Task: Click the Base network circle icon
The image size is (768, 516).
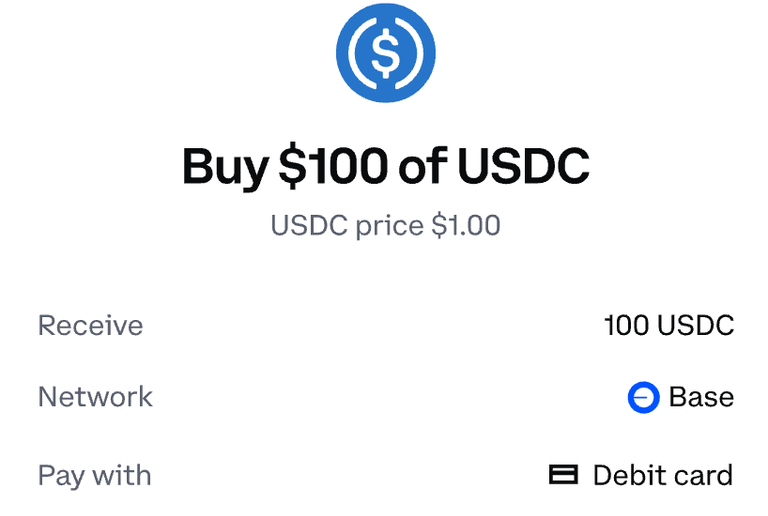Action: 644,397
